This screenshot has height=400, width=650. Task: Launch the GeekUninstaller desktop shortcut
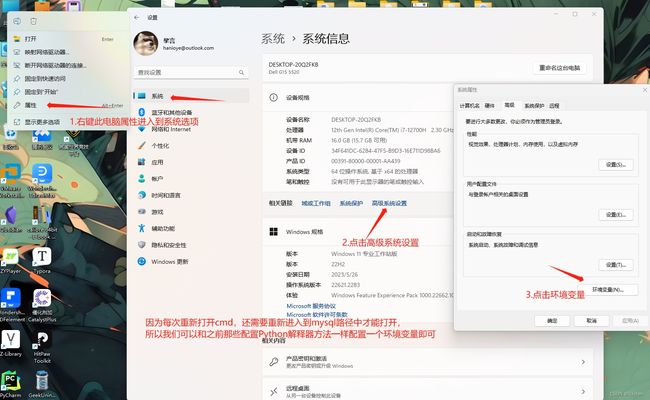tap(42, 384)
